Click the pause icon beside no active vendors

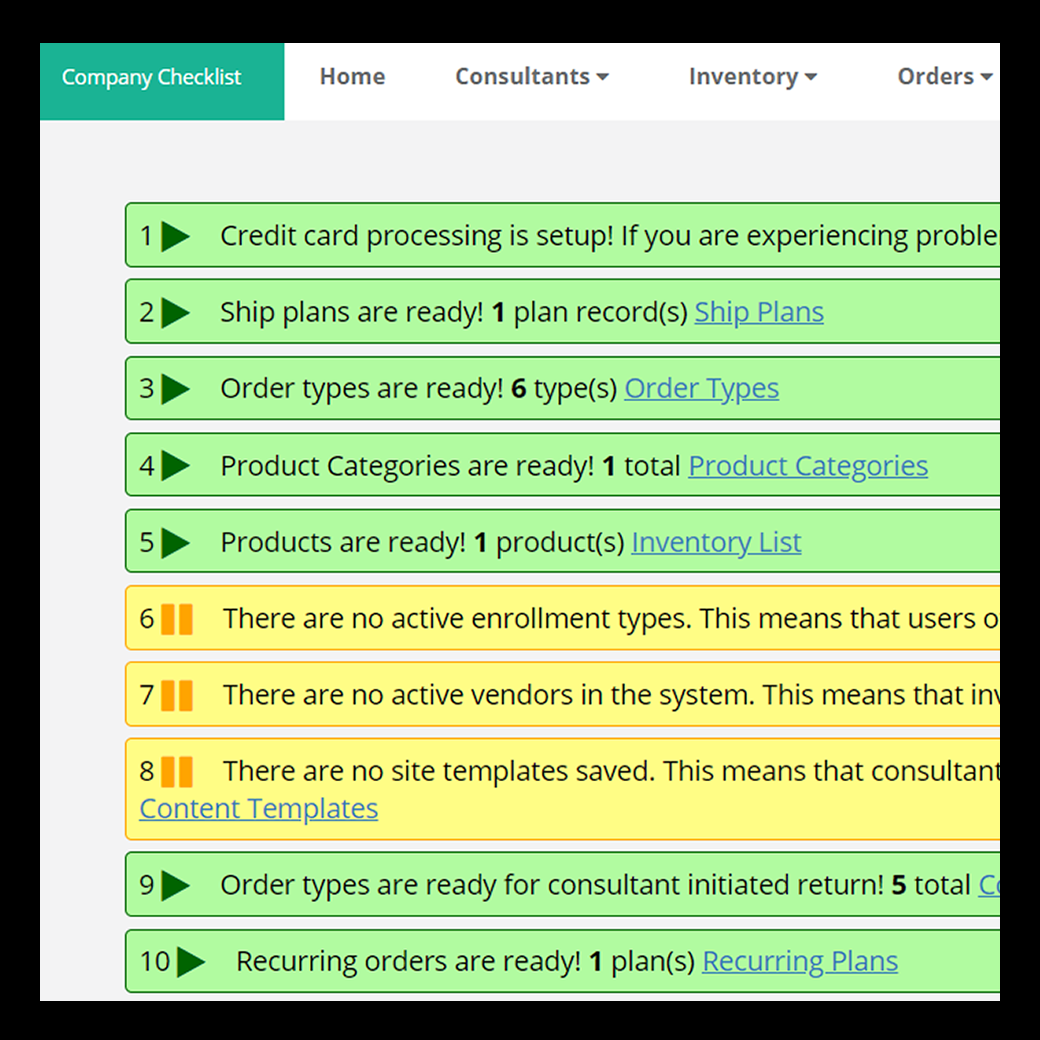point(177,695)
